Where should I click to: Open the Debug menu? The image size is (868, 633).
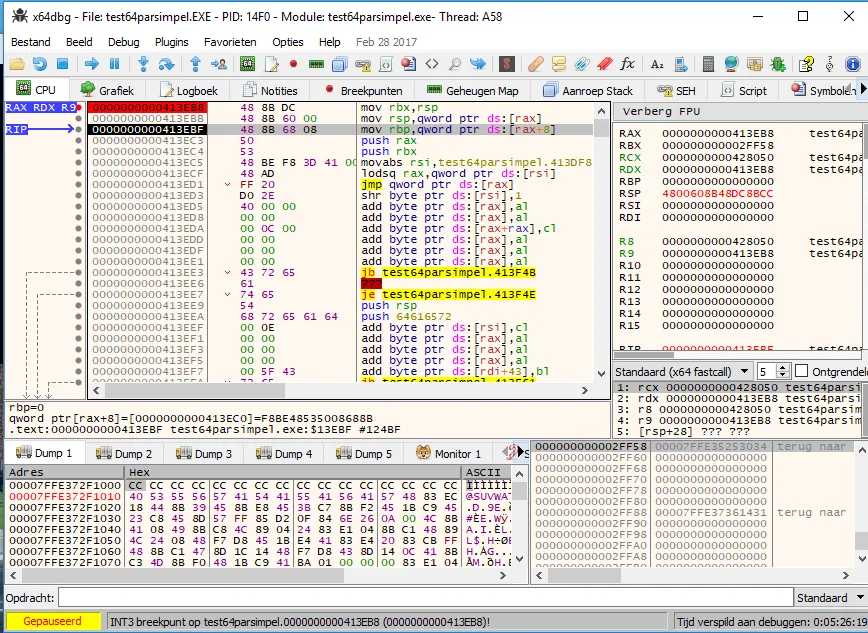tap(123, 42)
